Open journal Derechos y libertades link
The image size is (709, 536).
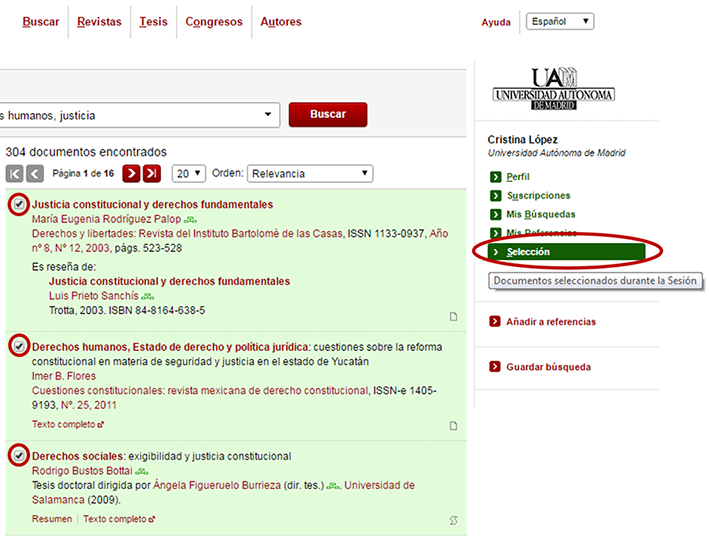pyautogui.click(x=187, y=233)
